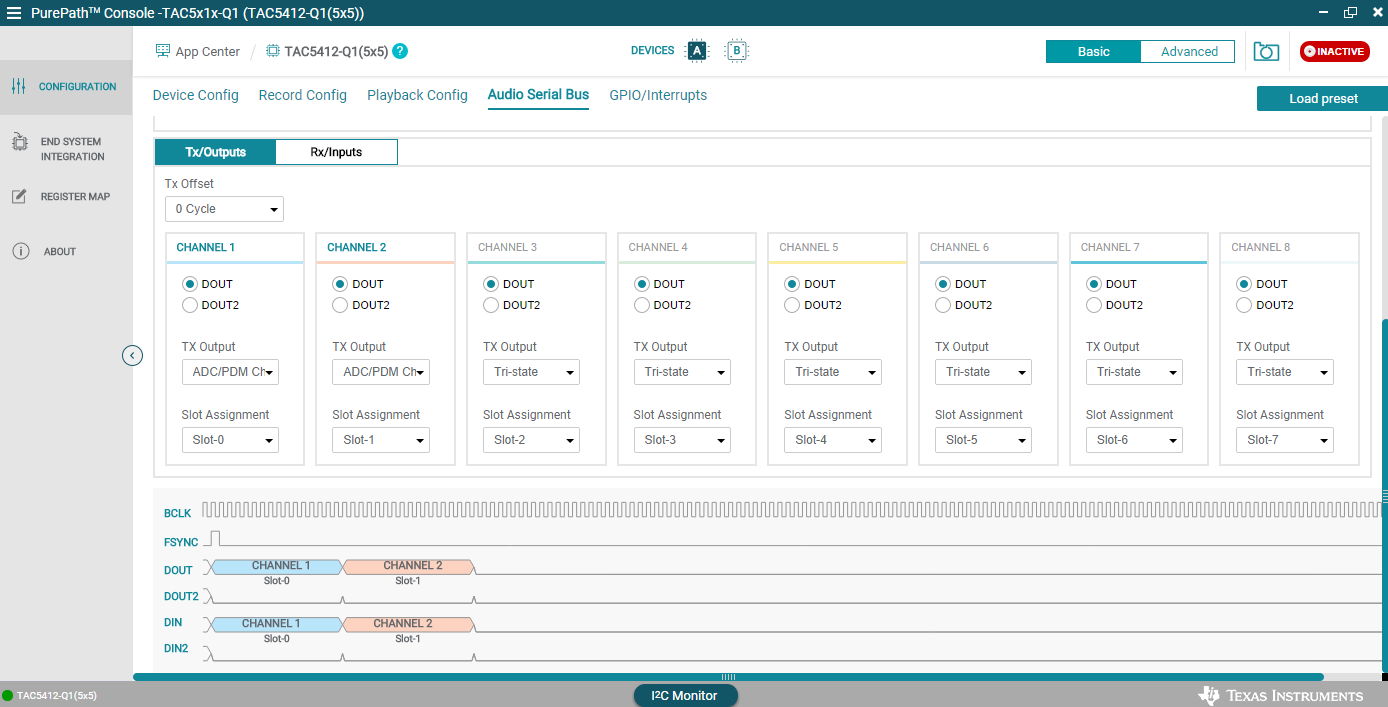Screen dimensions: 1388x707
Task: Open the GPIO/Interrupts tab
Action: click(658, 95)
